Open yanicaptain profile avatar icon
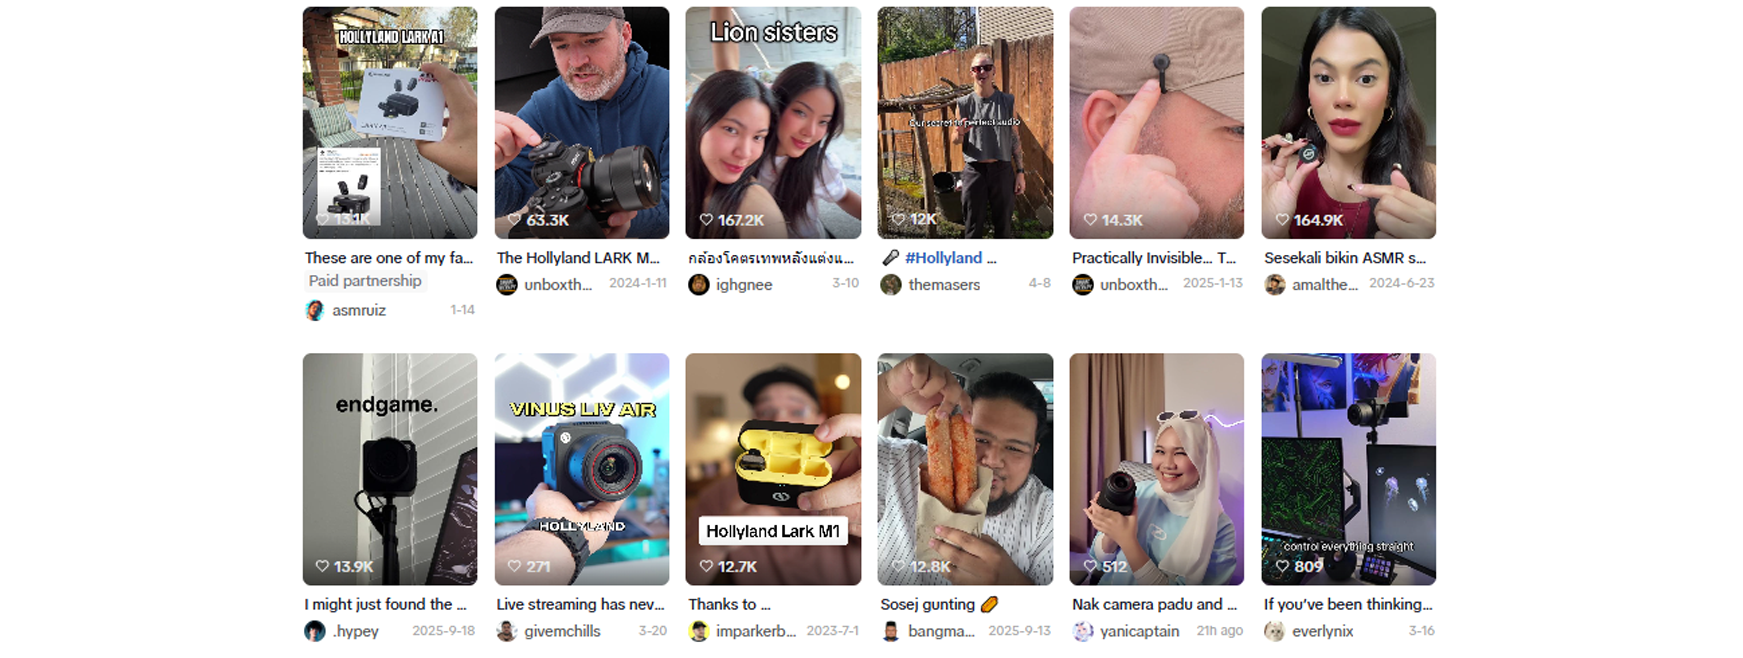This screenshot has width=1743, height=658. click(1083, 631)
